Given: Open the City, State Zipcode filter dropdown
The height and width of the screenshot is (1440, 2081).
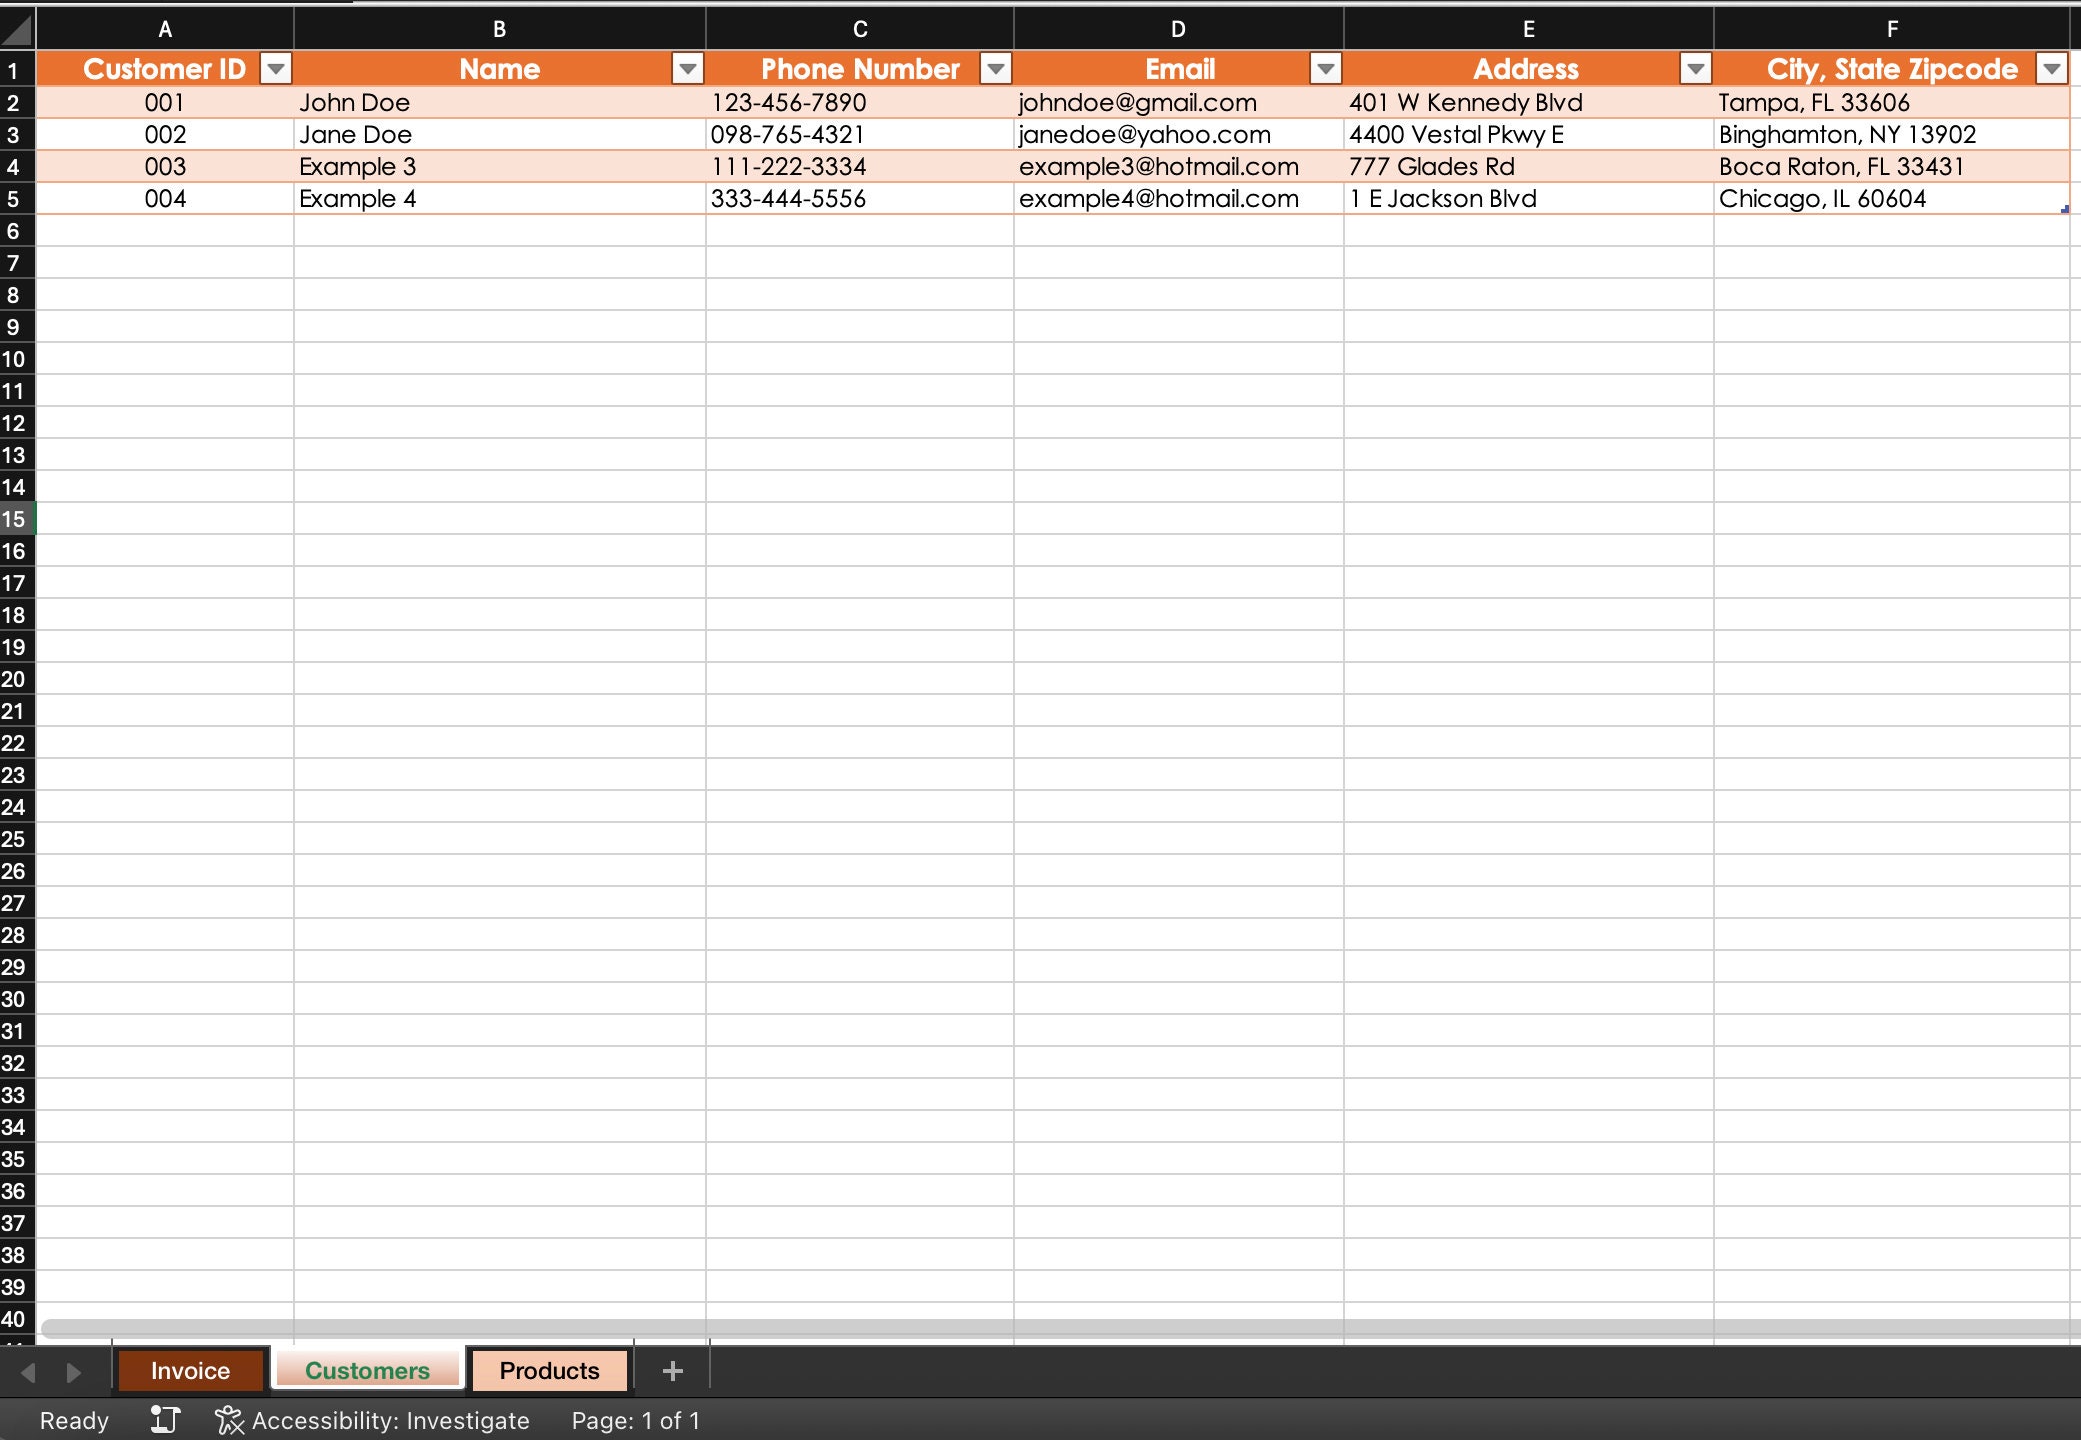Looking at the screenshot, I should (x=2052, y=68).
